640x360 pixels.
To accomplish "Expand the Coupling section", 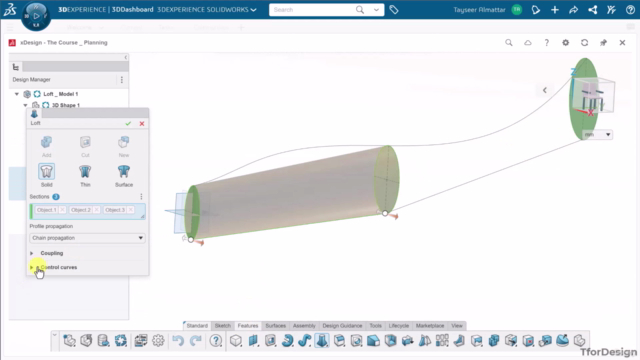I will point(31,253).
